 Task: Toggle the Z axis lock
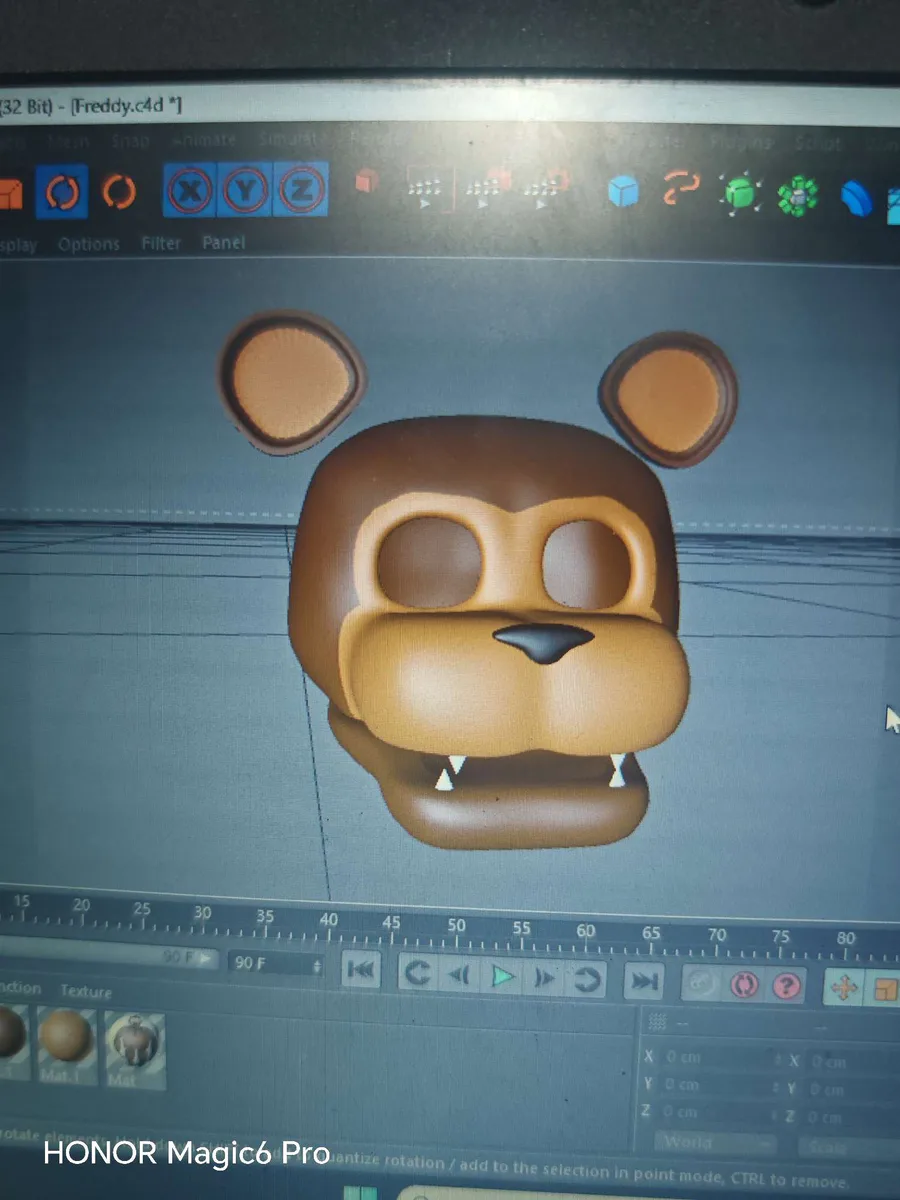pyautogui.click(x=300, y=189)
